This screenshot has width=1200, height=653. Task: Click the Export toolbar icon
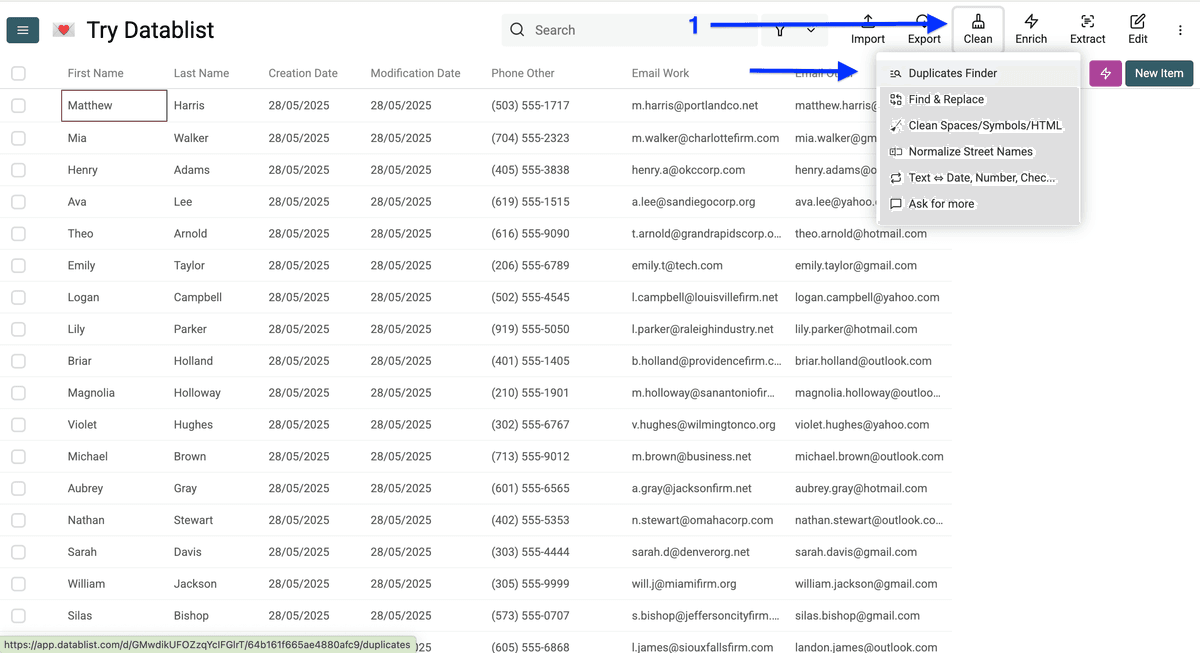pos(924,20)
